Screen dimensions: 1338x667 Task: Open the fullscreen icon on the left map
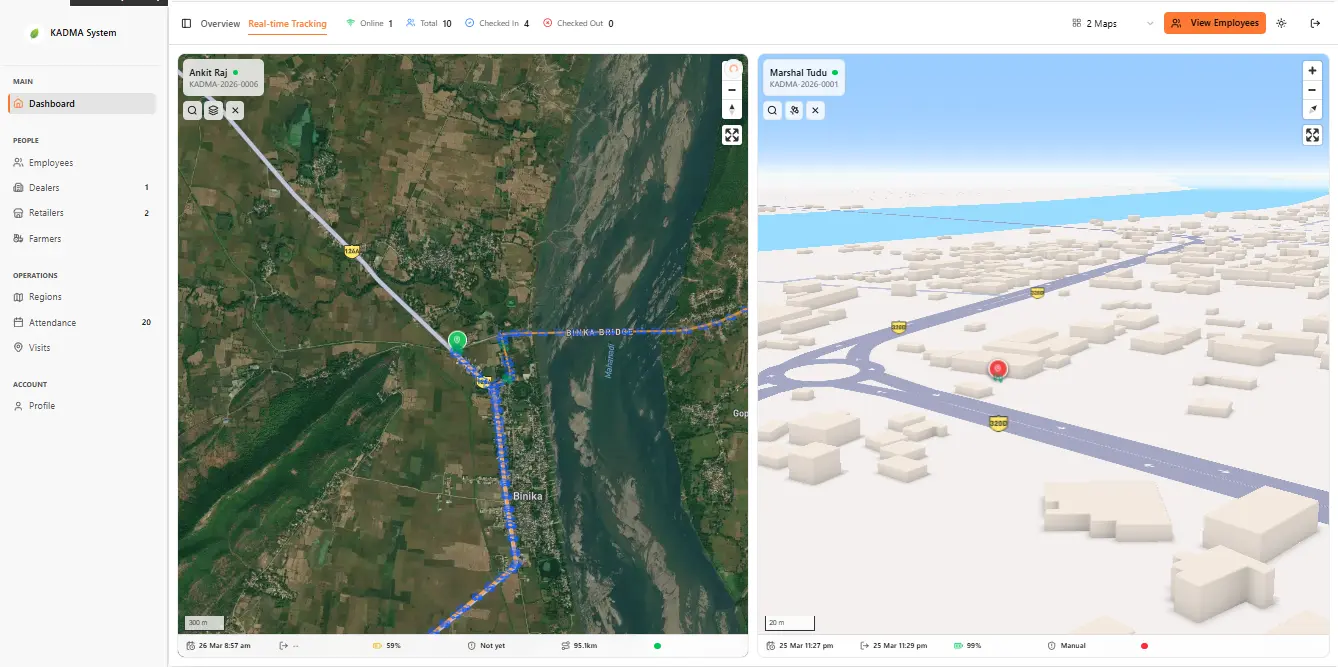[731, 134]
